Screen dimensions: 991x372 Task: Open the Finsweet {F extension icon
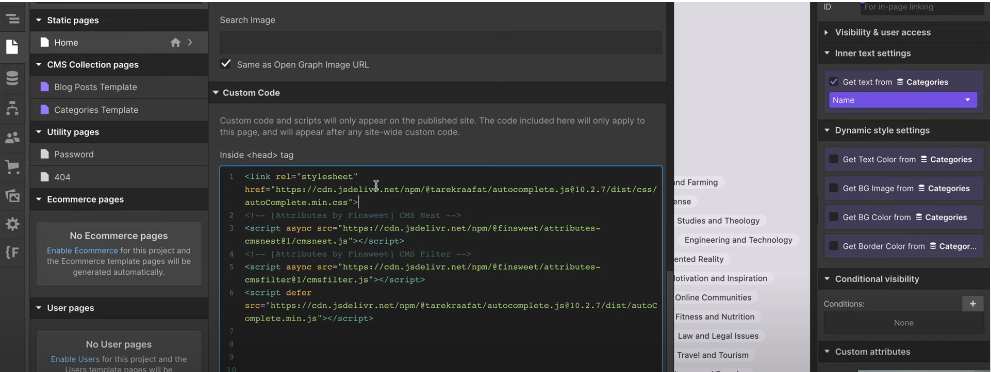click(12, 253)
